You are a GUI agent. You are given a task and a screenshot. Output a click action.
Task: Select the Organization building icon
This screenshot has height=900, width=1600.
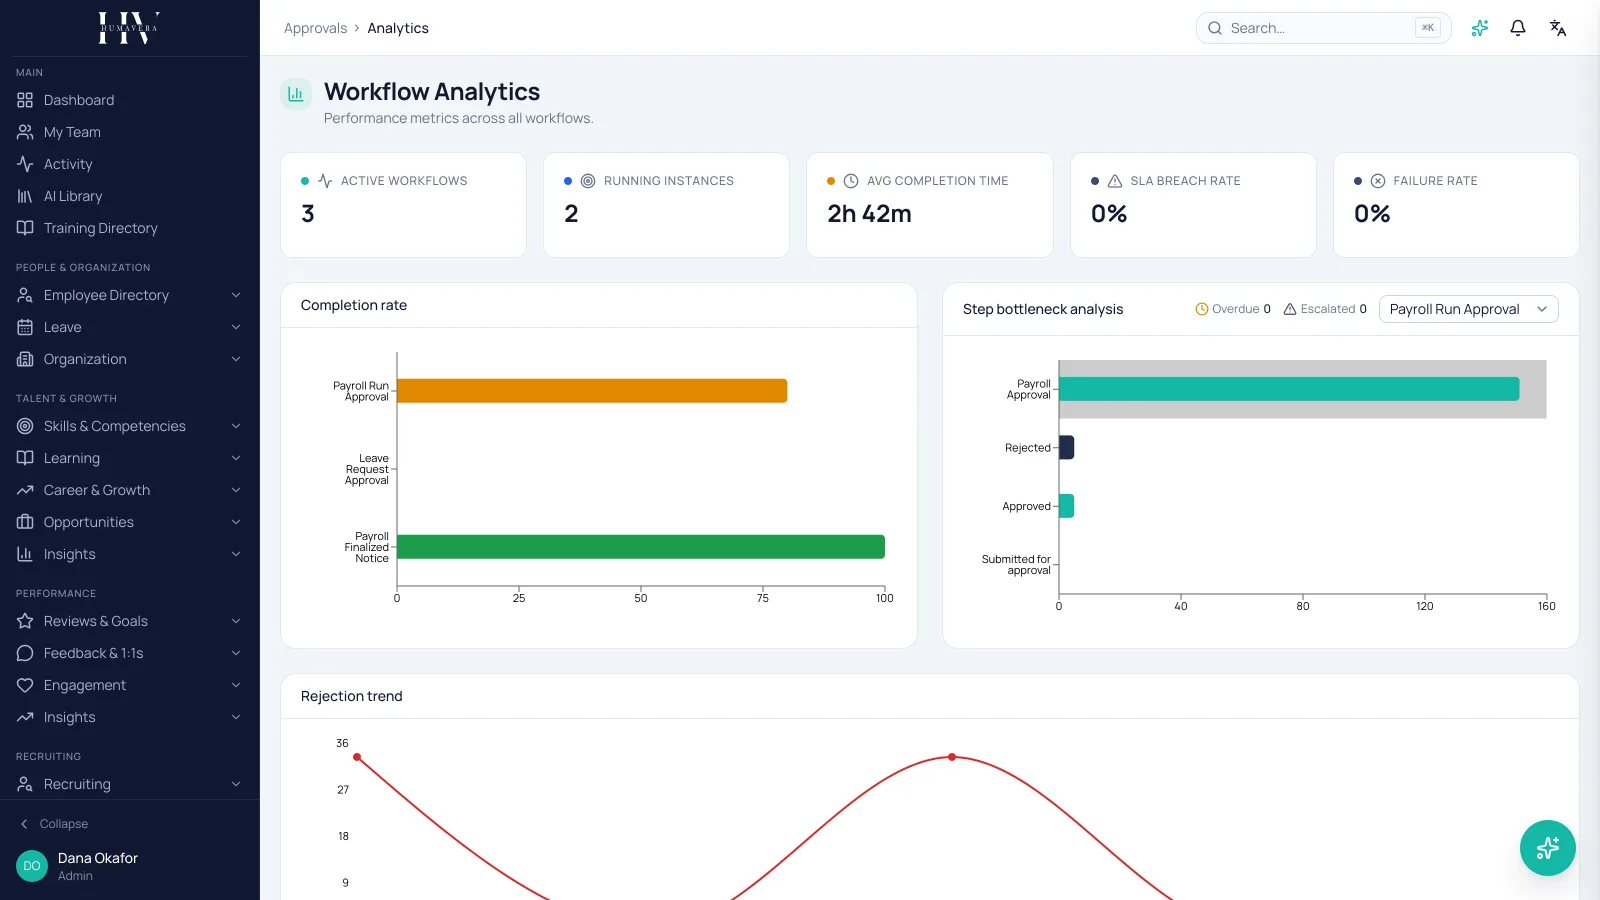tap(25, 359)
